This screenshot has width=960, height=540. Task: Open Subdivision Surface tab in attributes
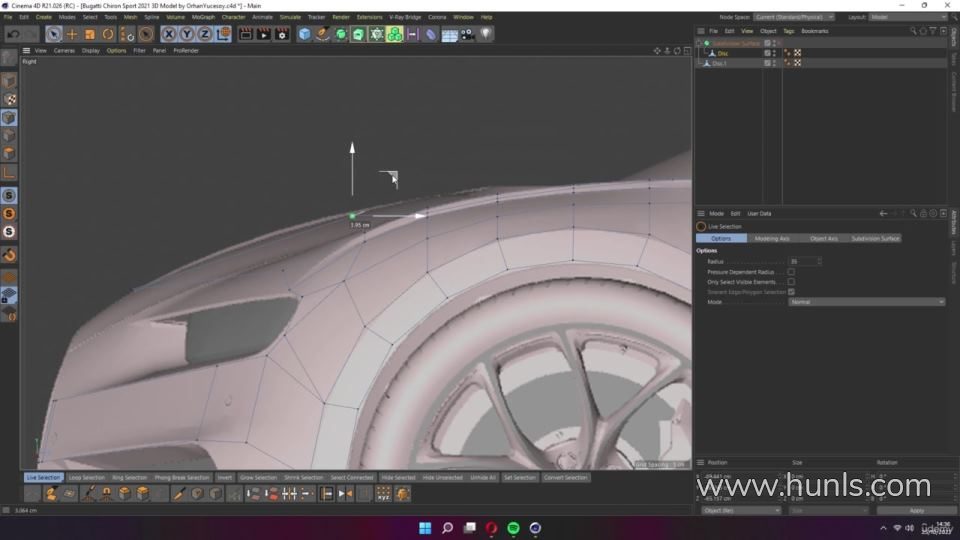tap(875, 238)
